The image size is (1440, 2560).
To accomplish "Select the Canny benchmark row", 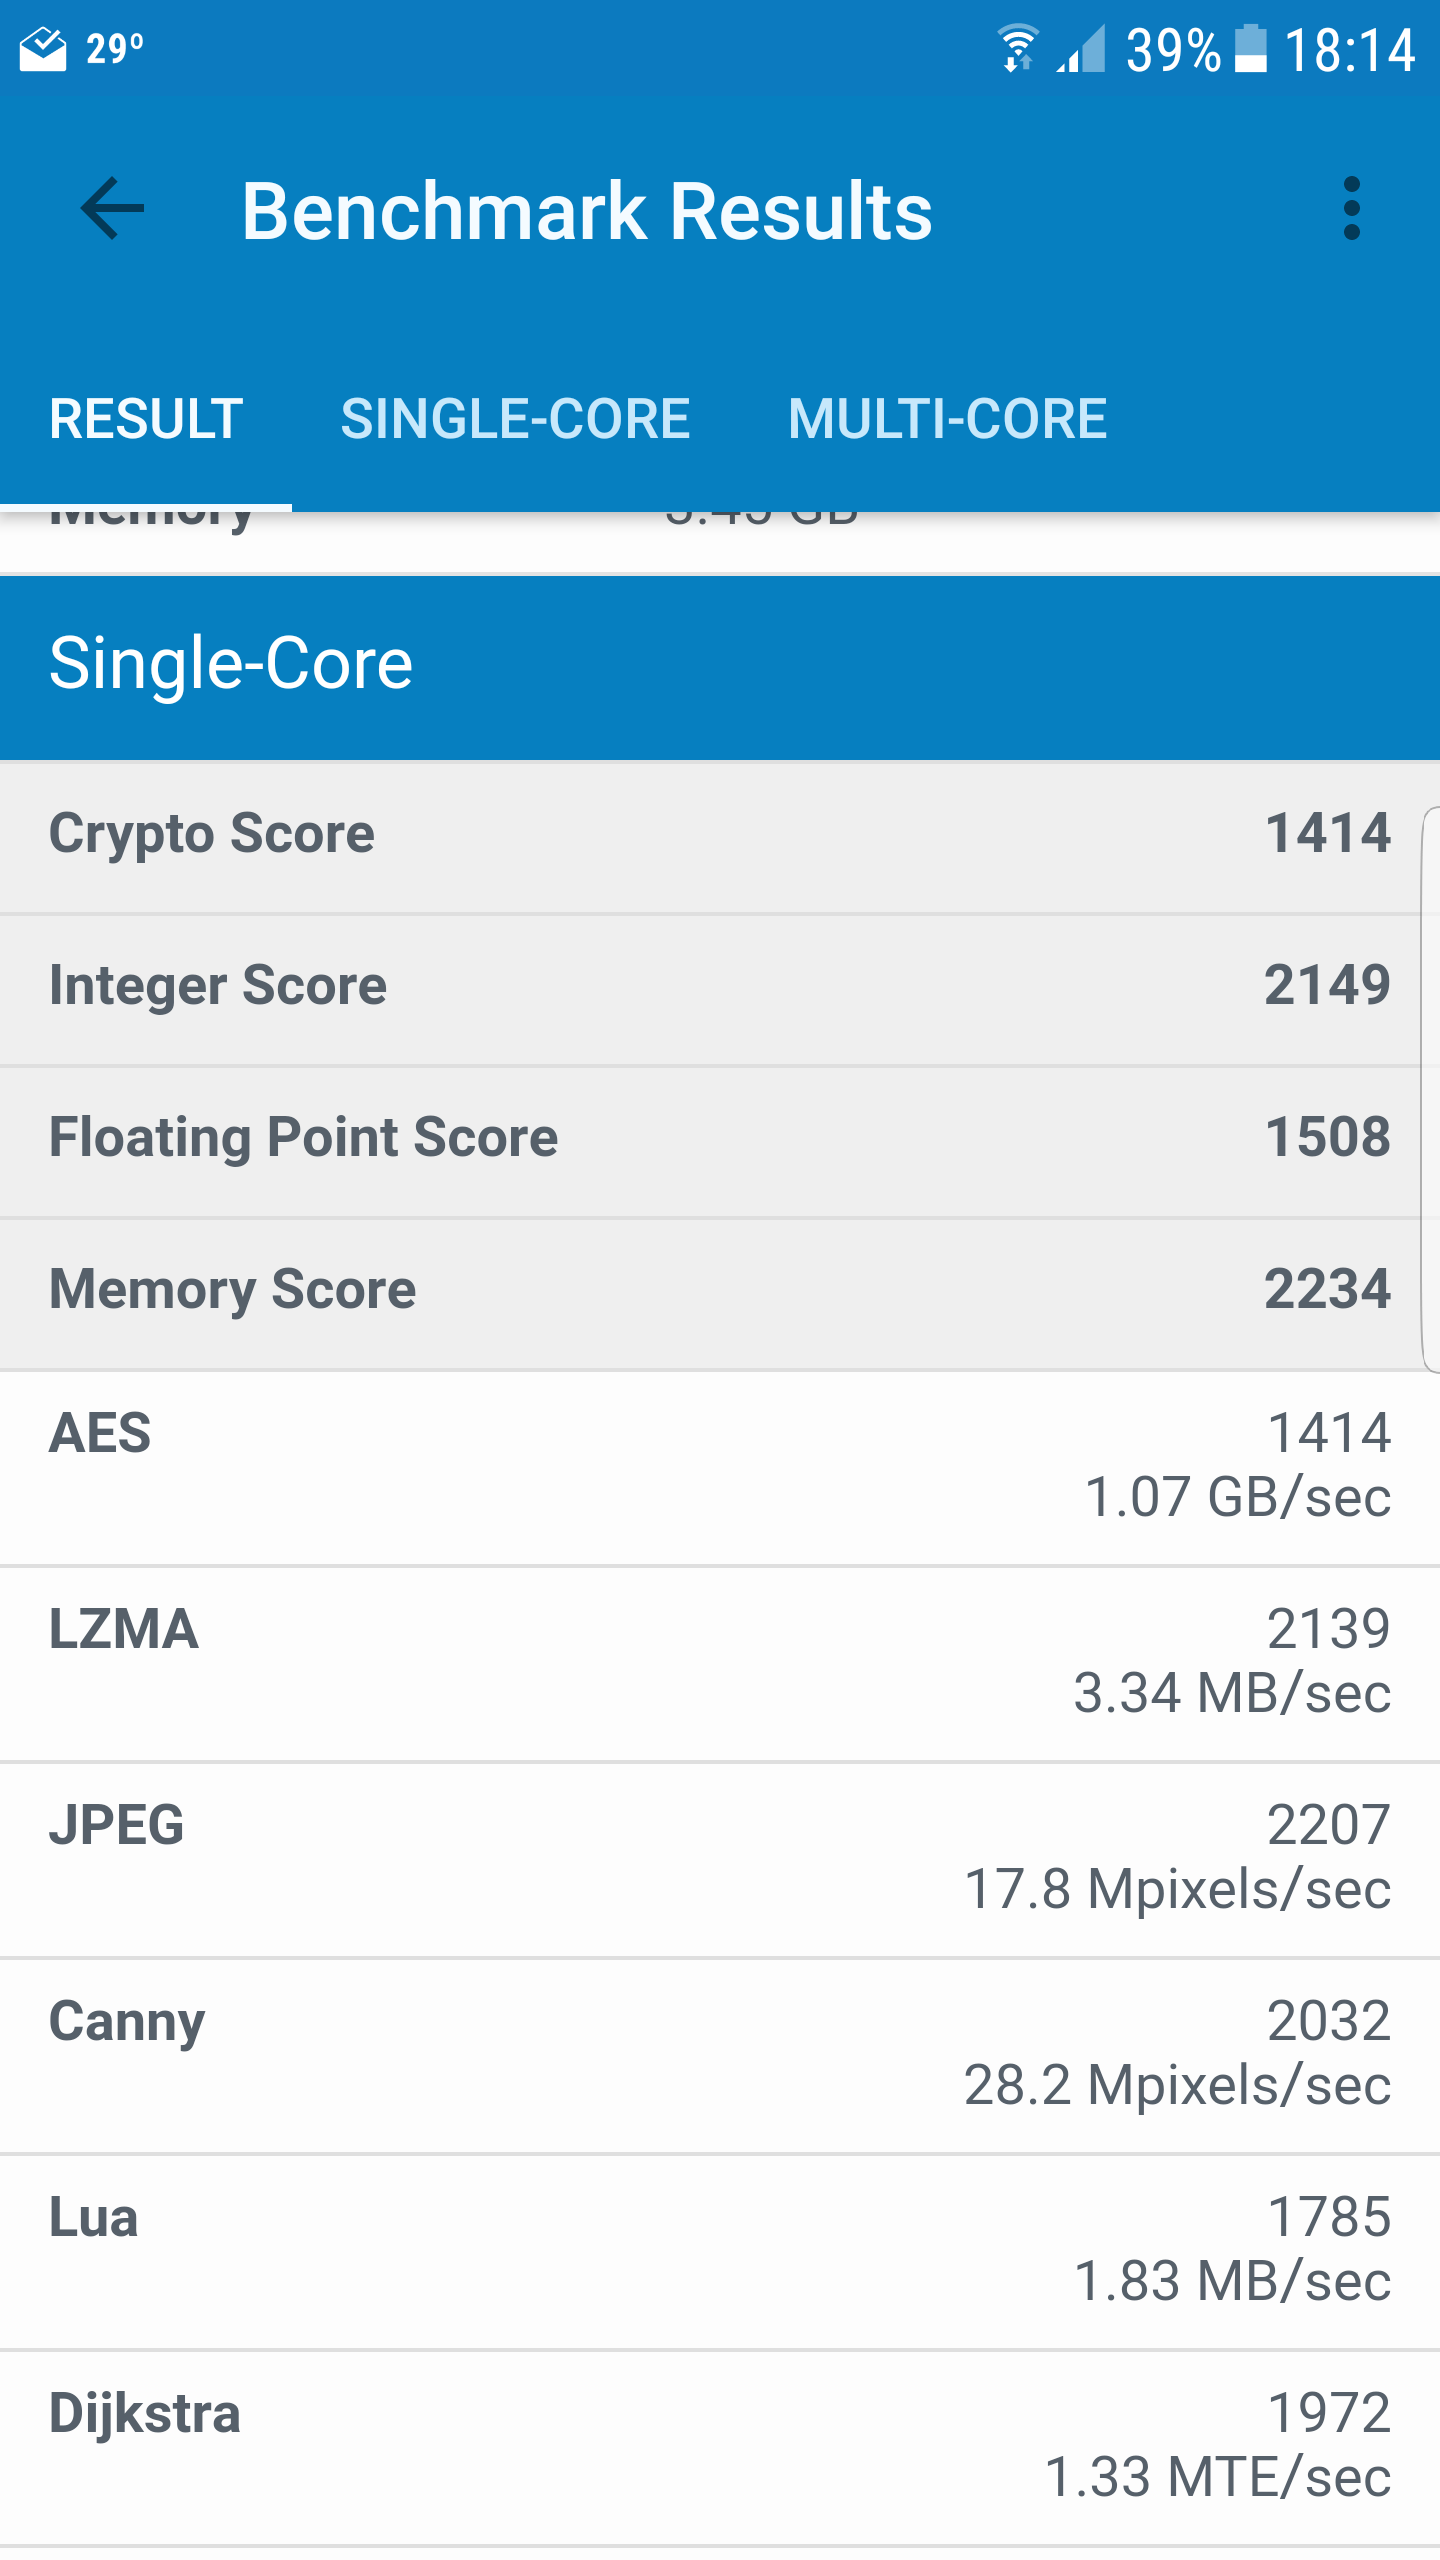I will (720, 2054).
